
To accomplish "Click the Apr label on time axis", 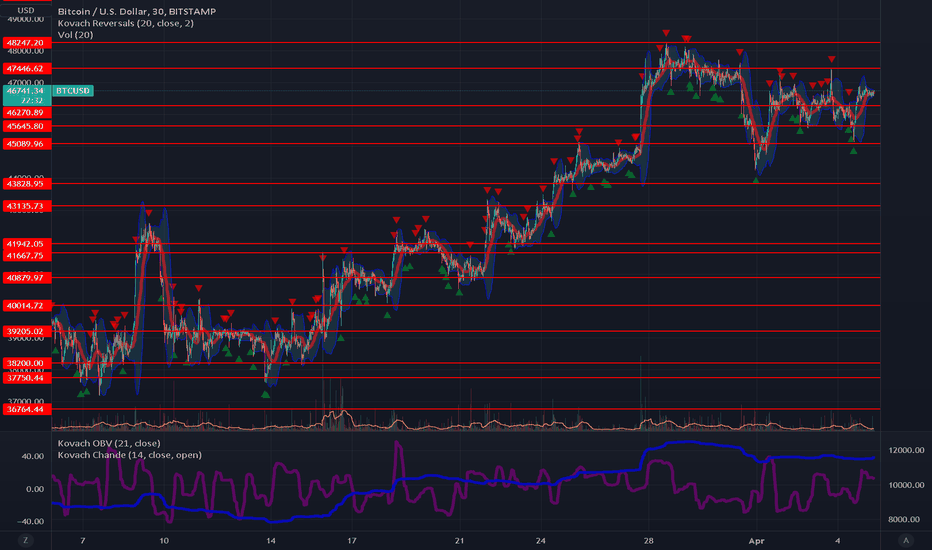I will (756, 540).
